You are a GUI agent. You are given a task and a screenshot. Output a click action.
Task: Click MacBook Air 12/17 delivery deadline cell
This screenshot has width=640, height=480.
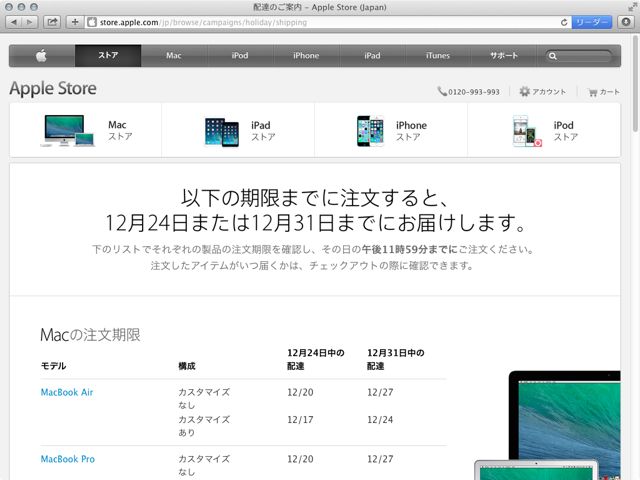point(300,420)
